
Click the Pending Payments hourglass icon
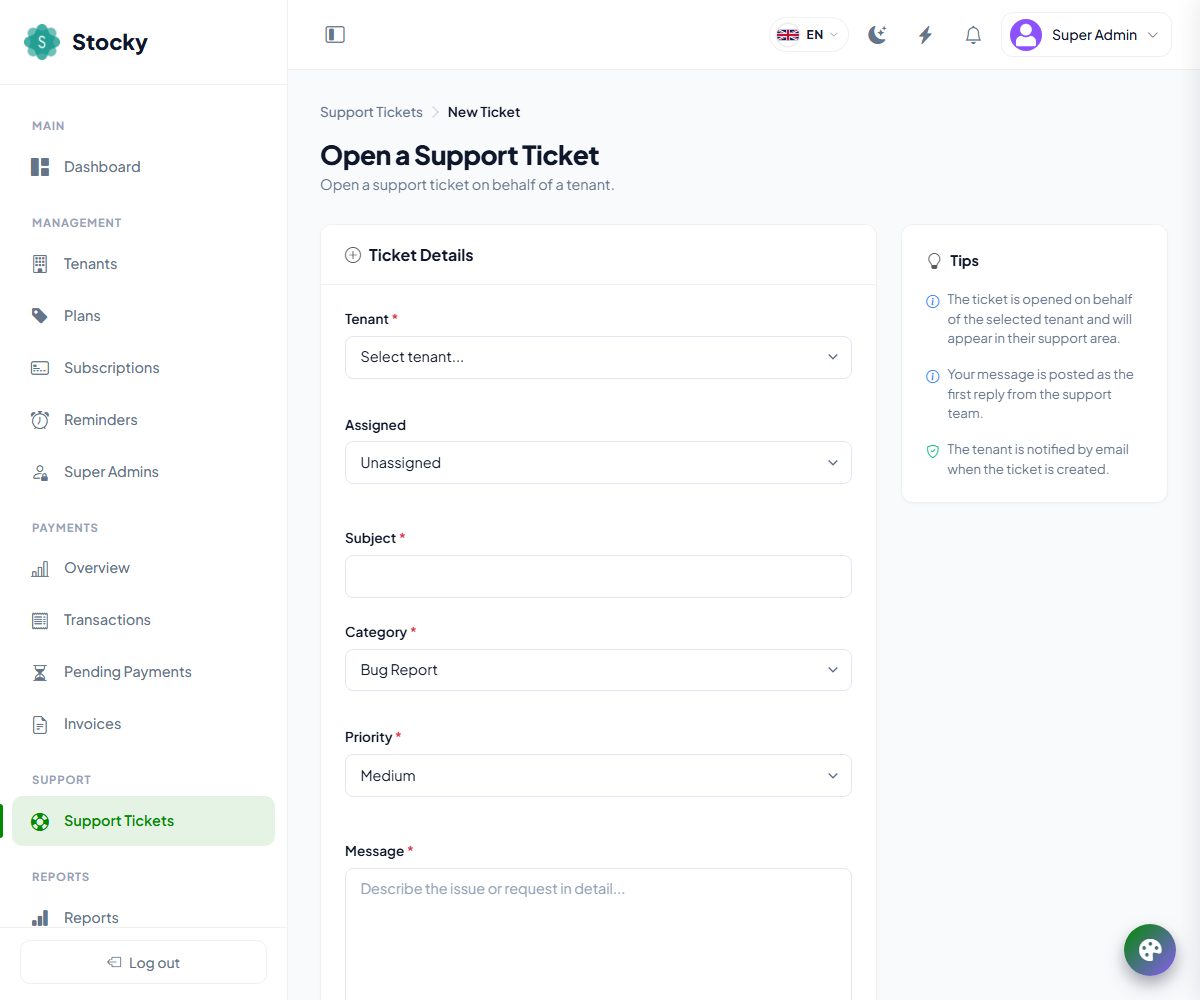(40, 672)
